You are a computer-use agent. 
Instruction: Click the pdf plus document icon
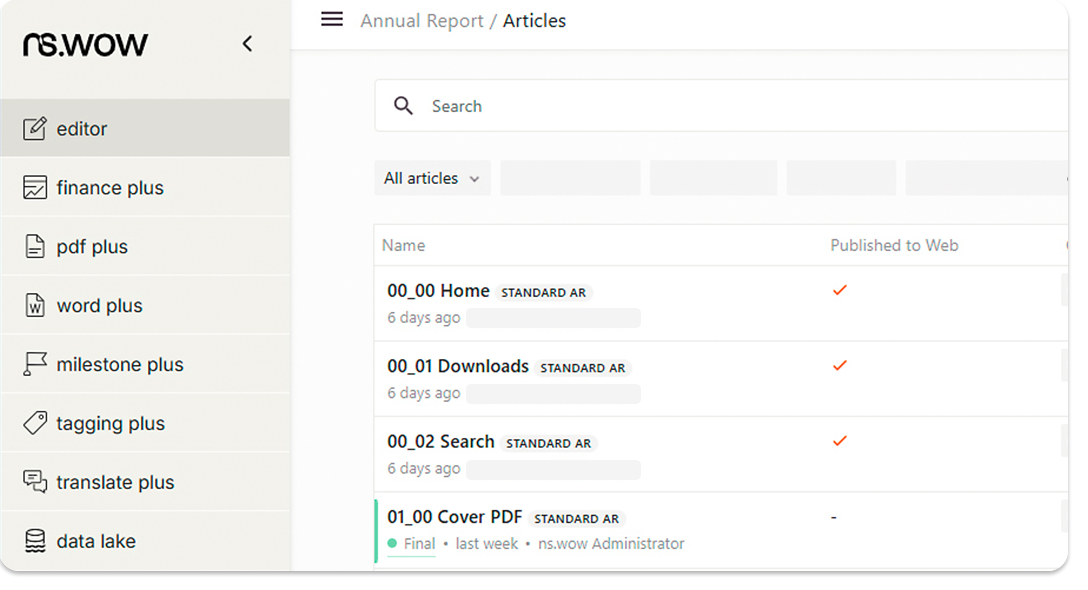point(35,247)
